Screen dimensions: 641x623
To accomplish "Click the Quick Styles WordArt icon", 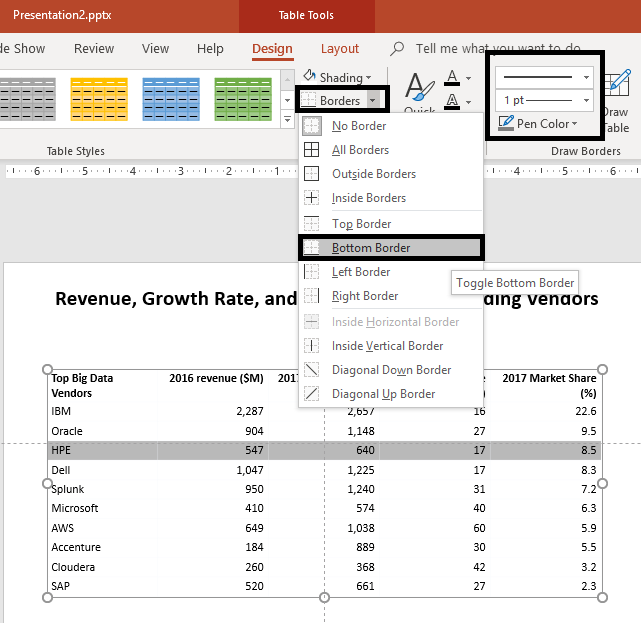I will [x=419, y=87].
